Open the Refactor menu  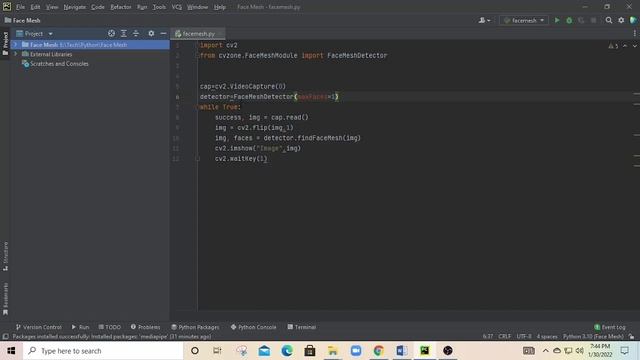[x=121, y=7]
